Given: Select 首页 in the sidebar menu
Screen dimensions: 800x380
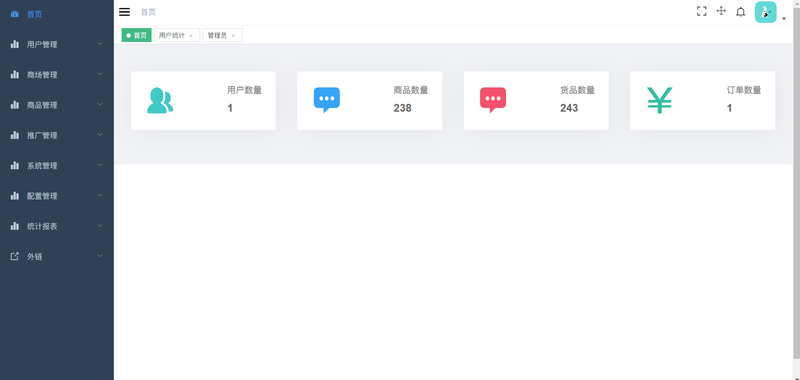Looking at the screenshot, I should pos(57,14).
